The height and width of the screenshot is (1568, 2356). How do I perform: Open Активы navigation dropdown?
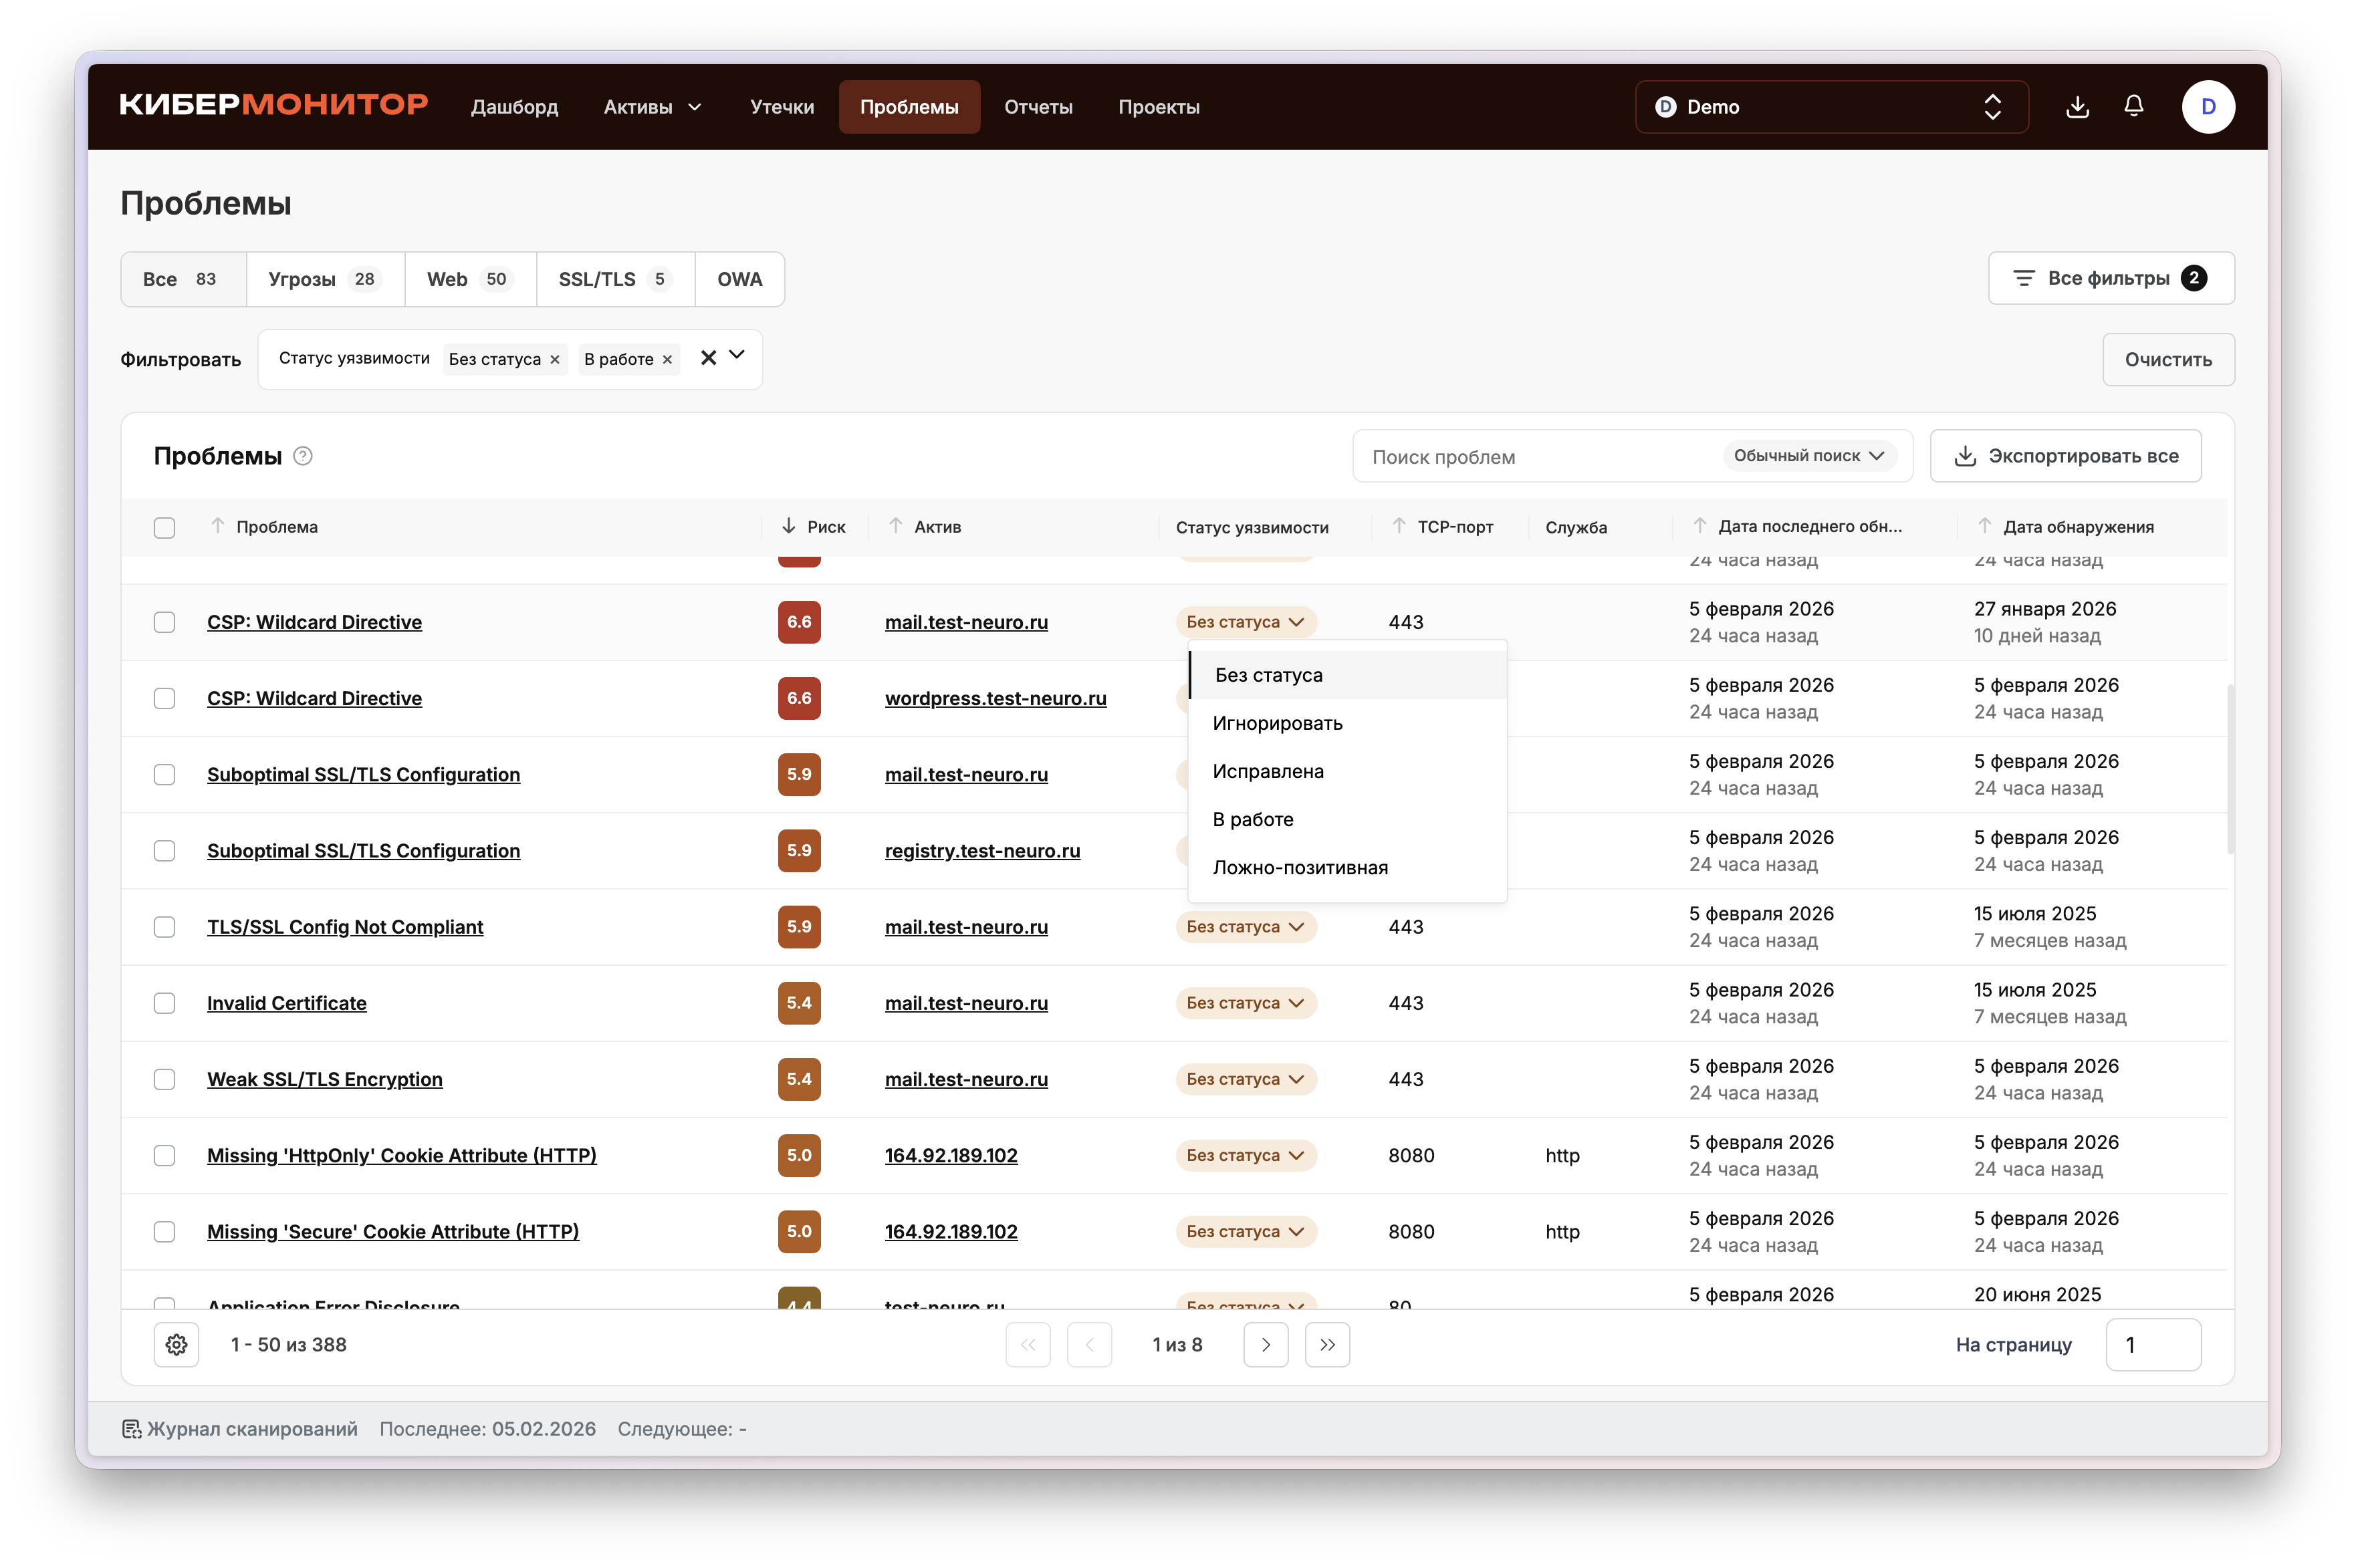coord(652,107)
